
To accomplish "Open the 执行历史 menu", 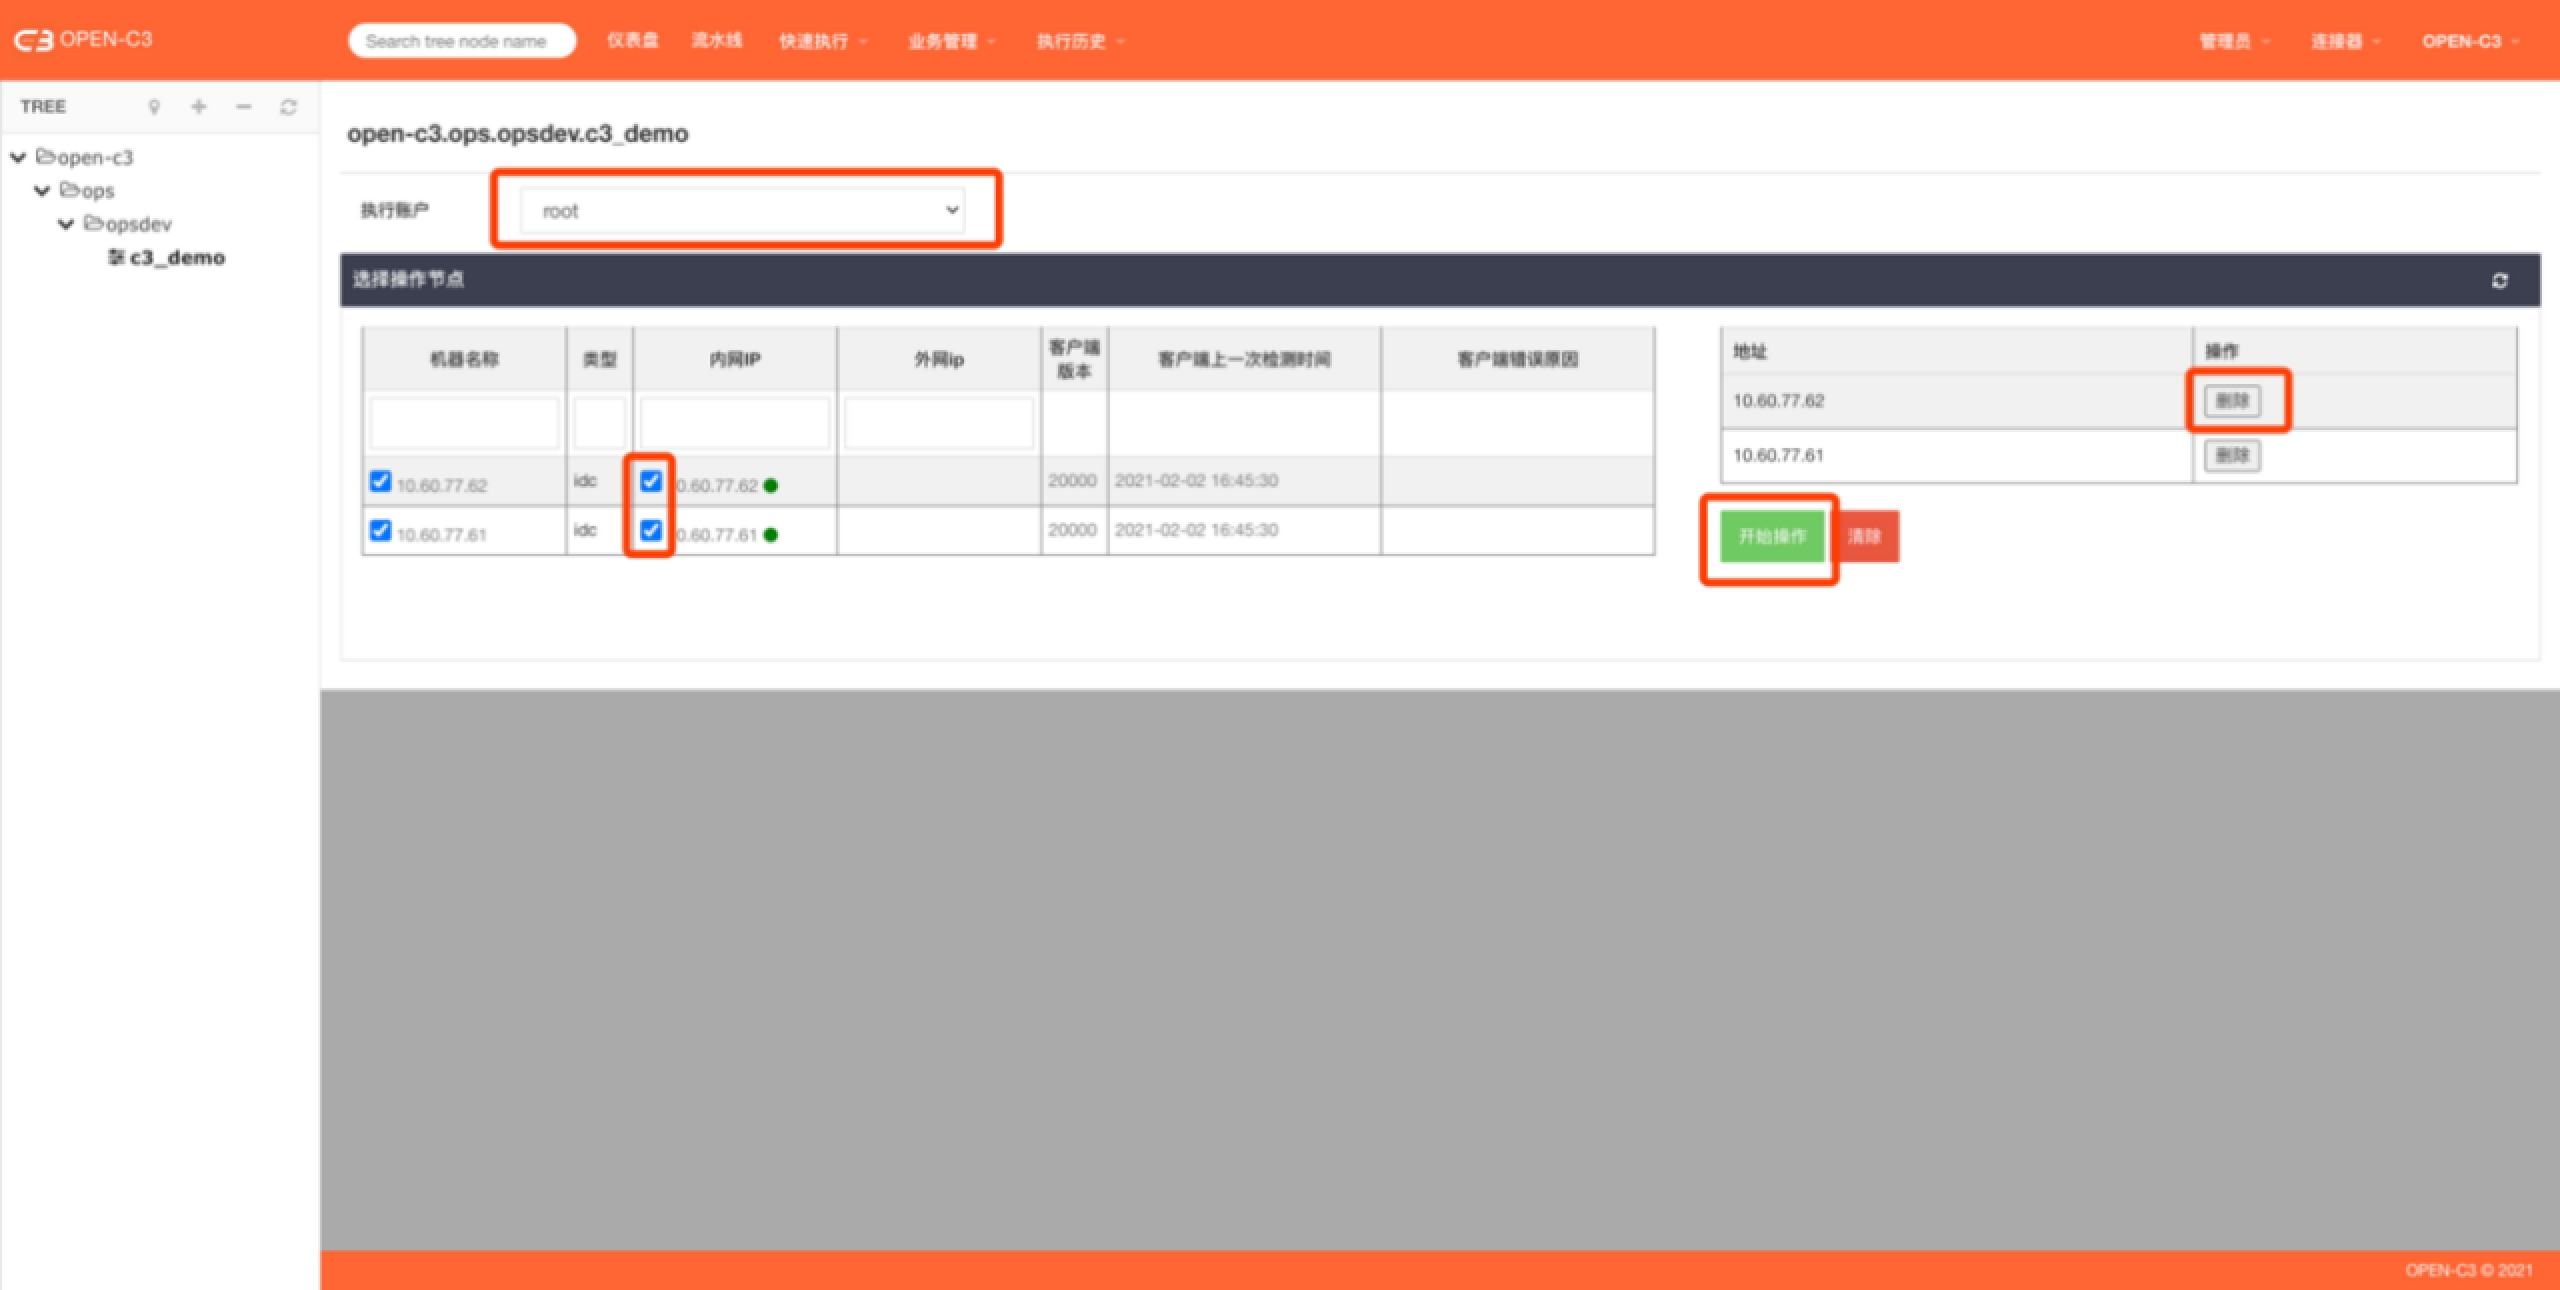I will coord(1079,41).
